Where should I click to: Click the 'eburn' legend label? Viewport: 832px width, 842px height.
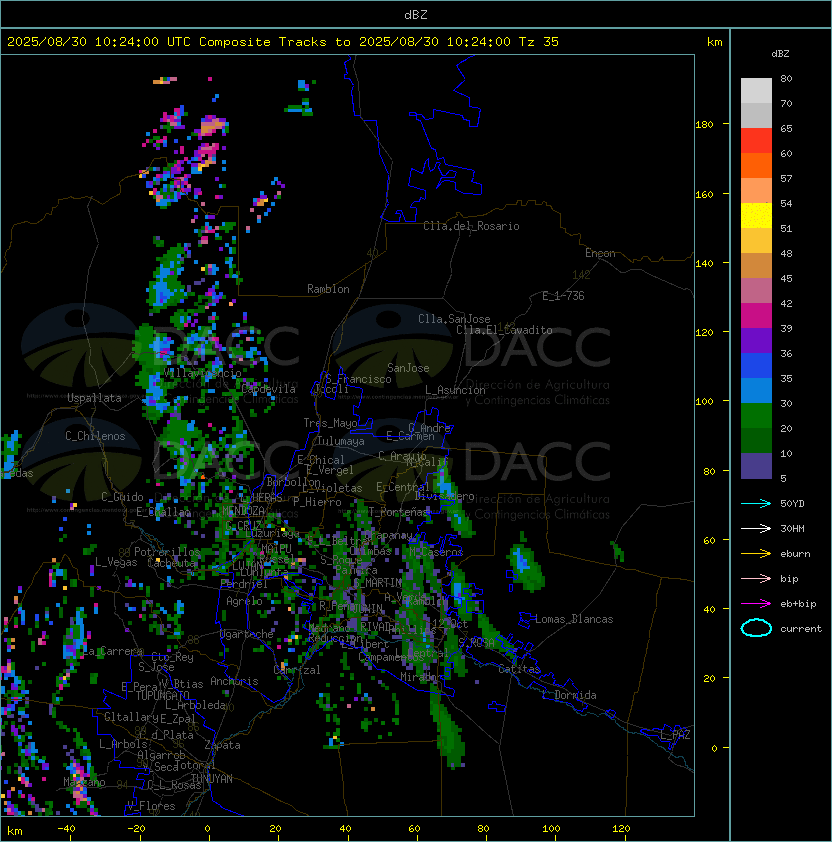coord(795,553)
